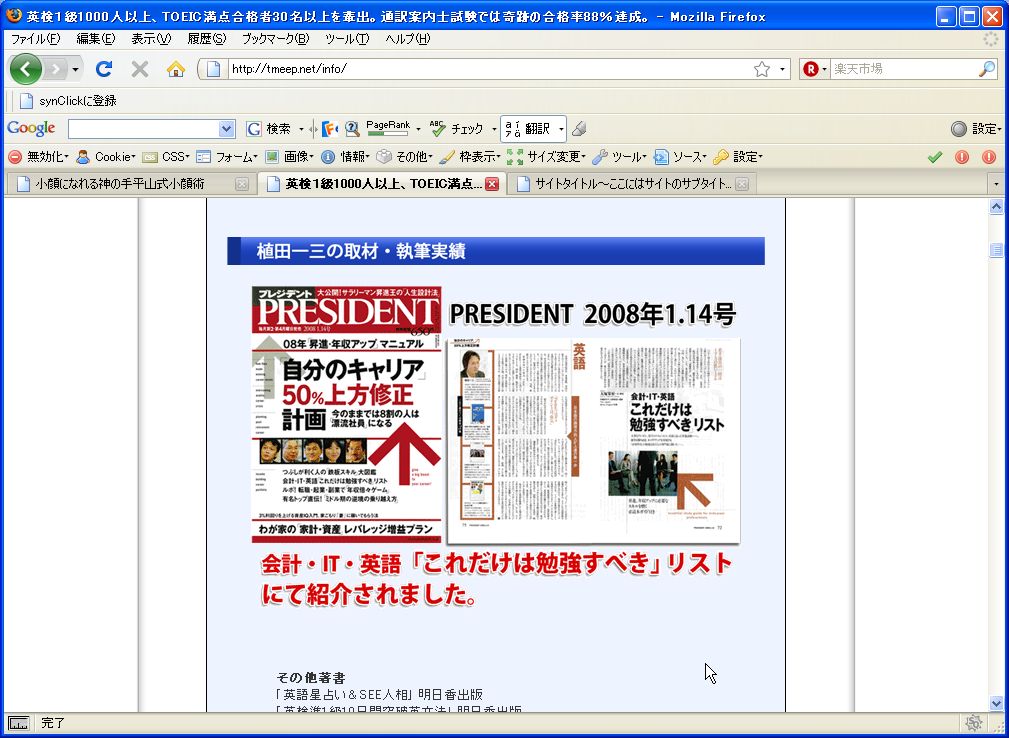Open the 編集 menu
Screen dimensions: 1009x738
[96, 39]
